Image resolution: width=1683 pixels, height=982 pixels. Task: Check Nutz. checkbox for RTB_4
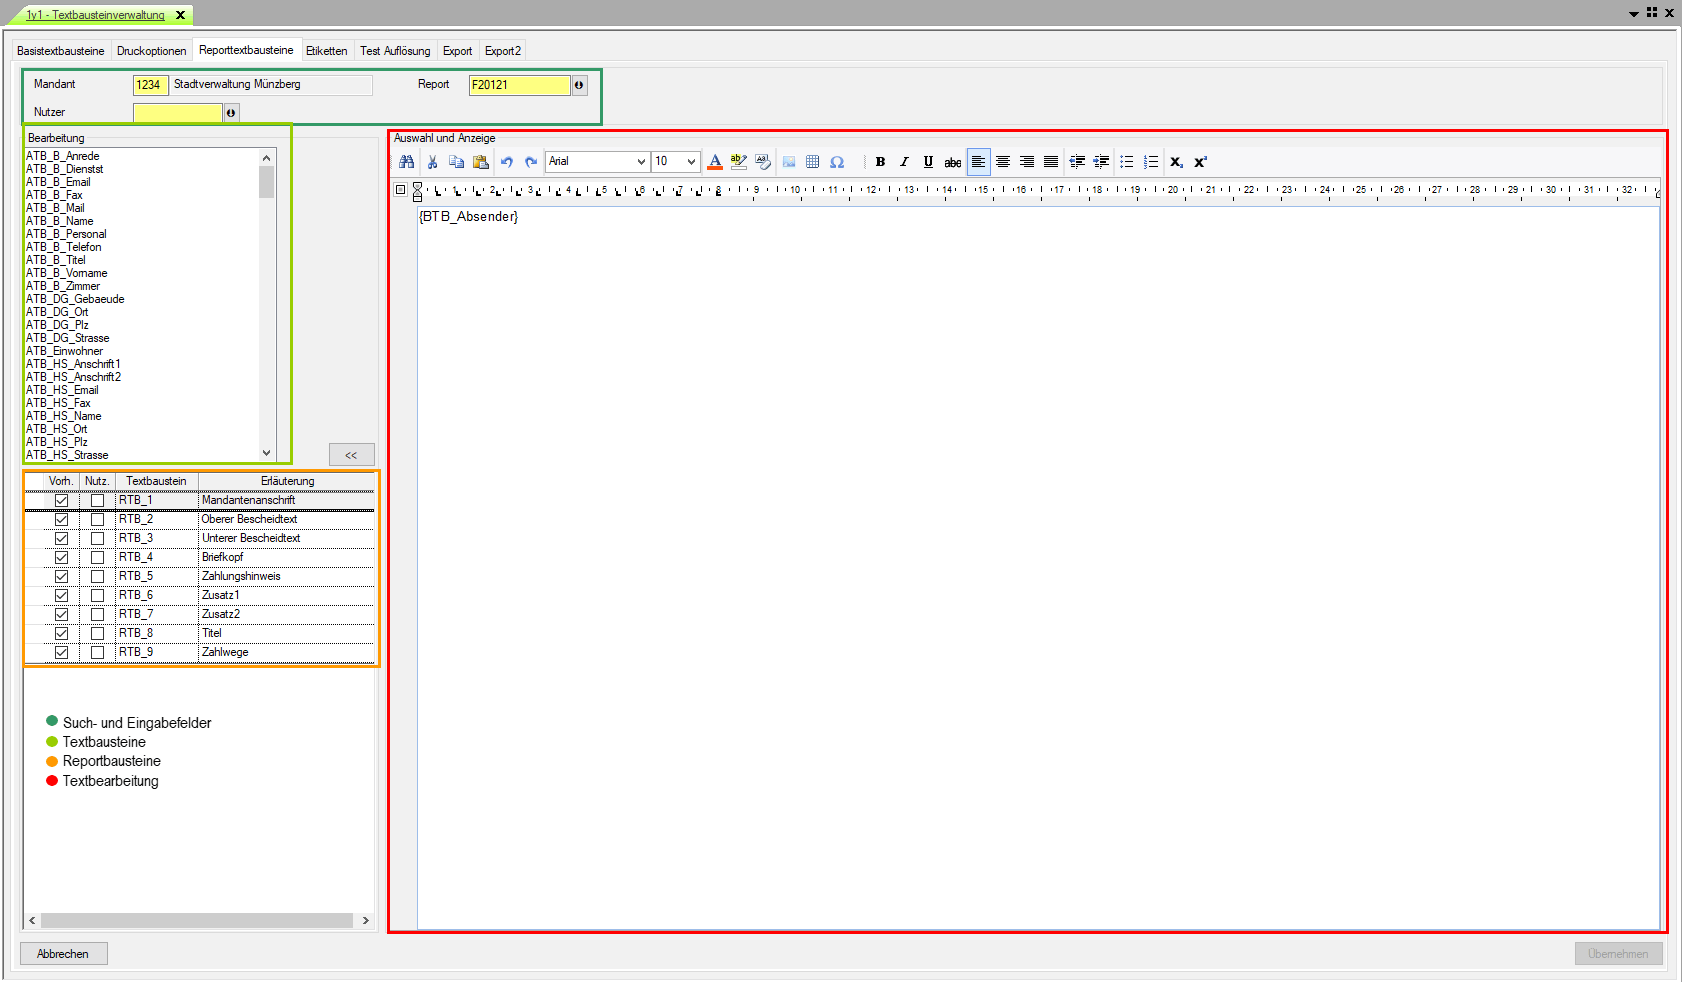(x=97, y=557)
